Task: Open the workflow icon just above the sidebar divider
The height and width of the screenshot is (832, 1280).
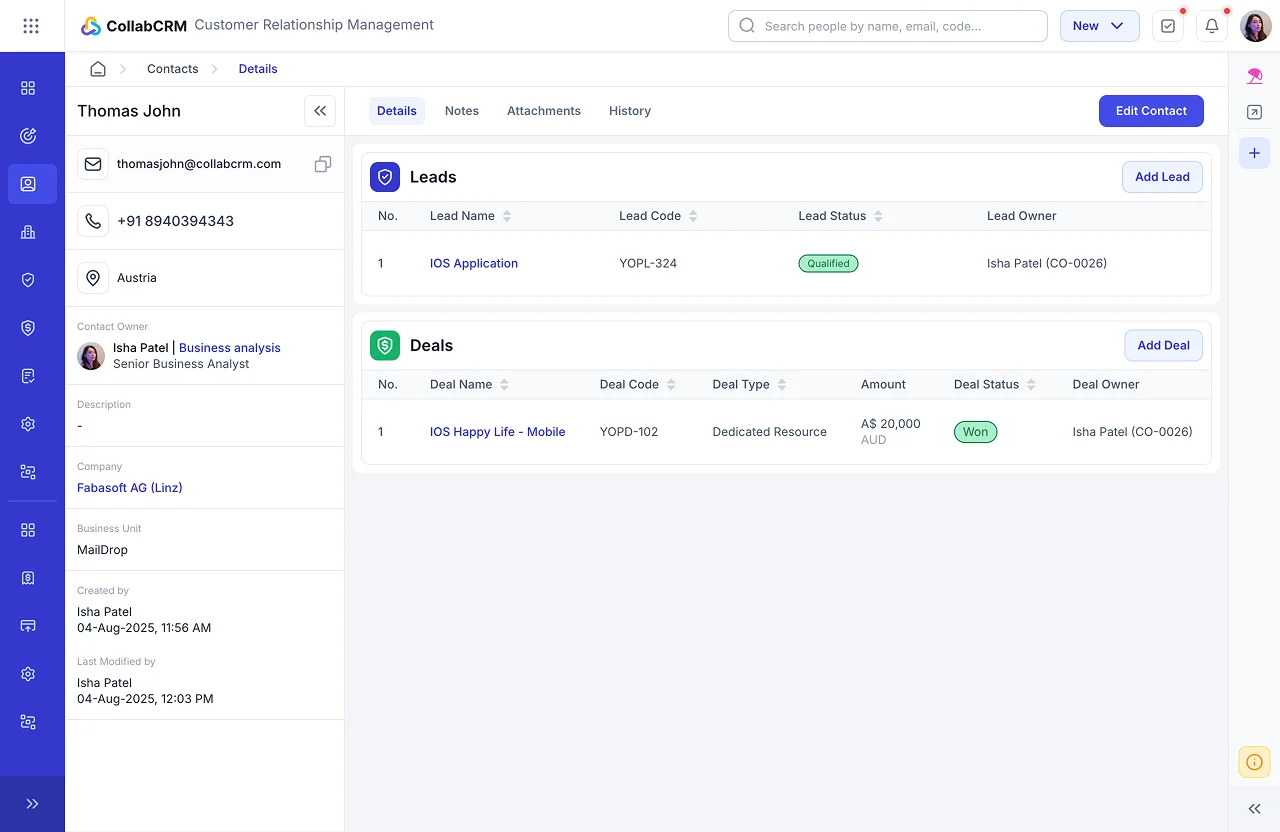Action: 28,472
